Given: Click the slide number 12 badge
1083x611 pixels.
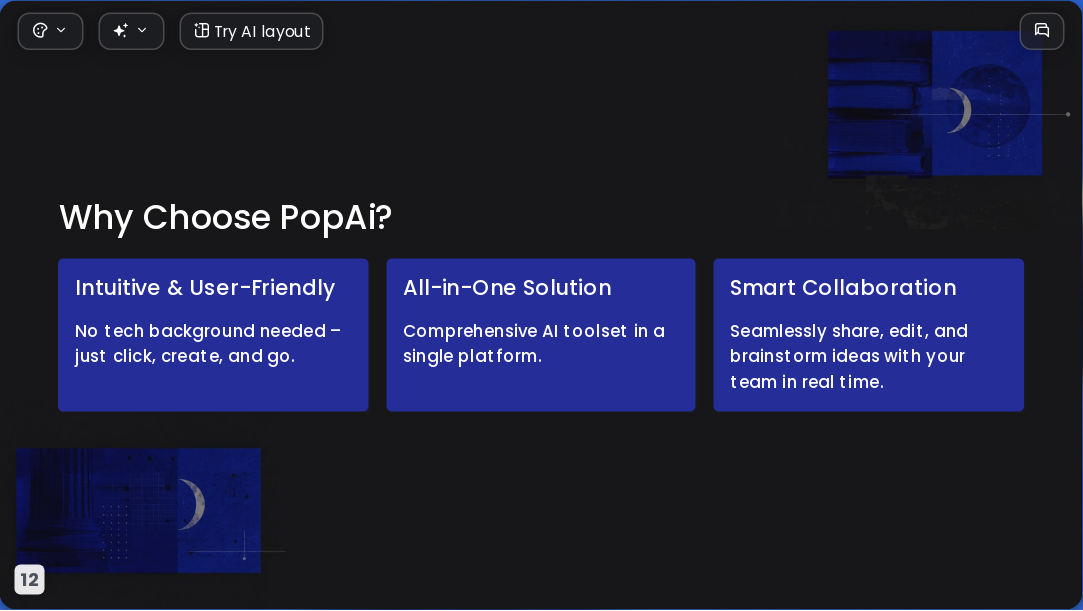Looking at the screenshot, I should tap(29, 579).
